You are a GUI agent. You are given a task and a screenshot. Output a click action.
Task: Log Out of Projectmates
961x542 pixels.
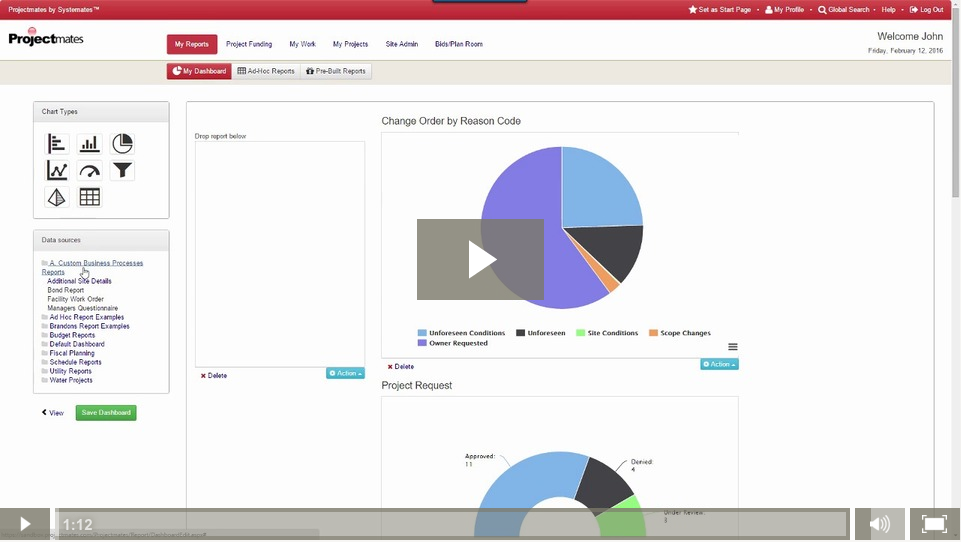927,10
